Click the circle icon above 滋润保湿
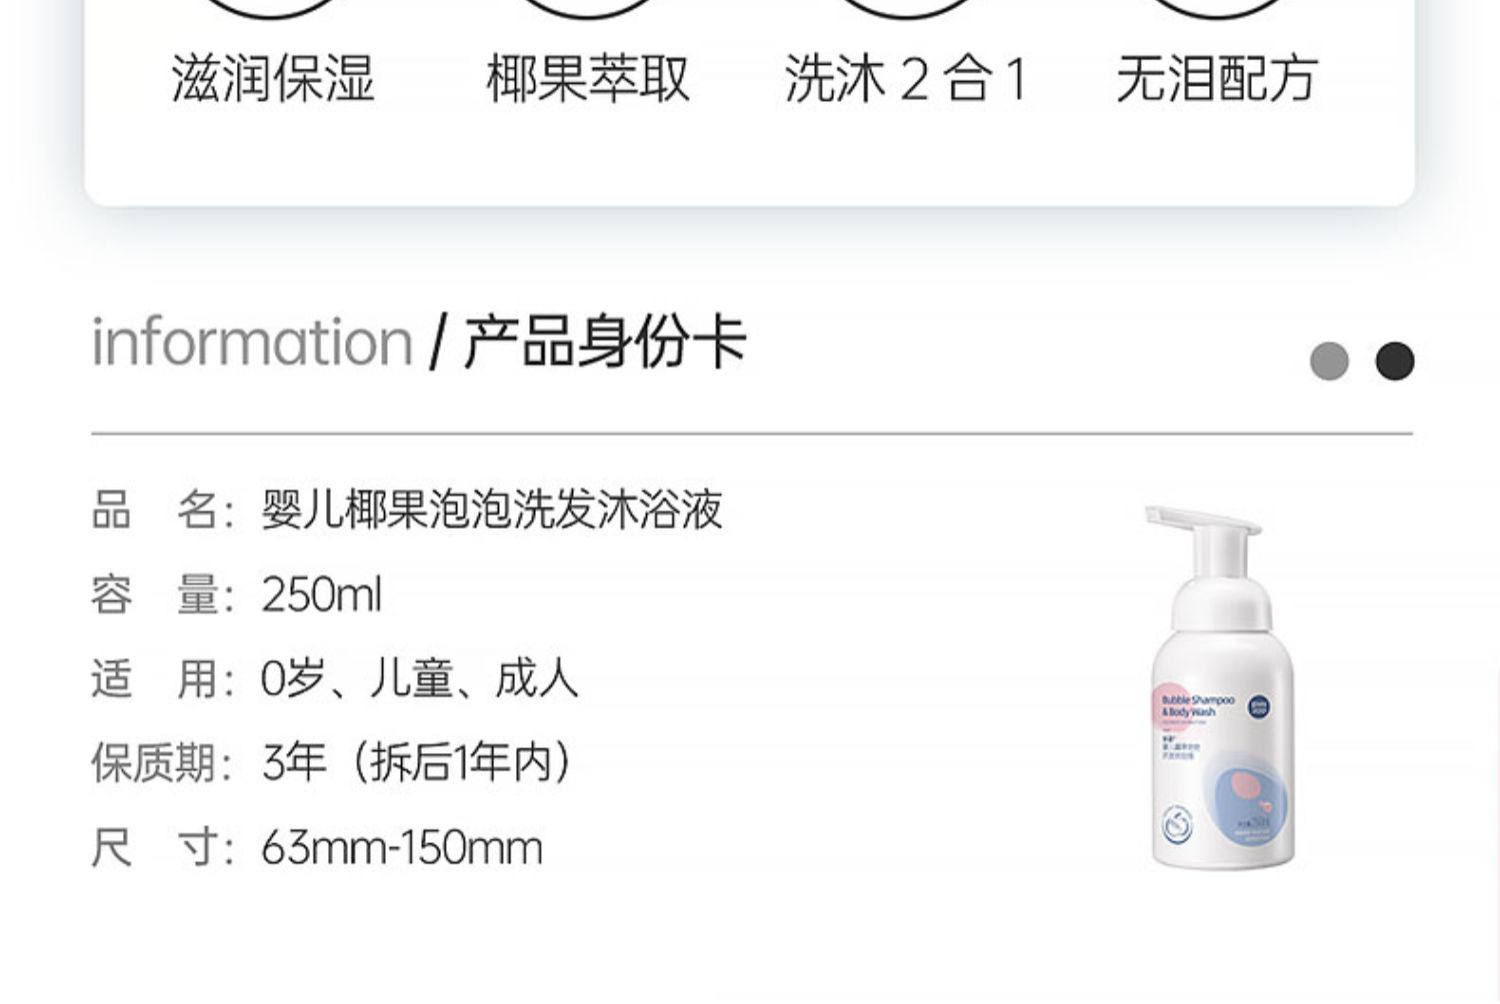The image size is (1500, 1004). point(272,8)
